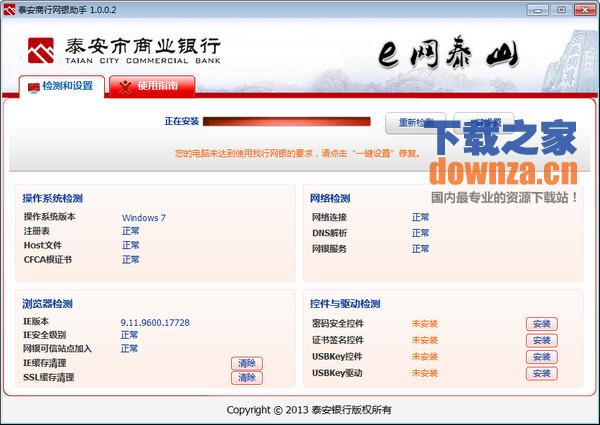This screenshot has width=600, height=425.
Task: Install the 密码安全控件 component
Action: (541, 324)
